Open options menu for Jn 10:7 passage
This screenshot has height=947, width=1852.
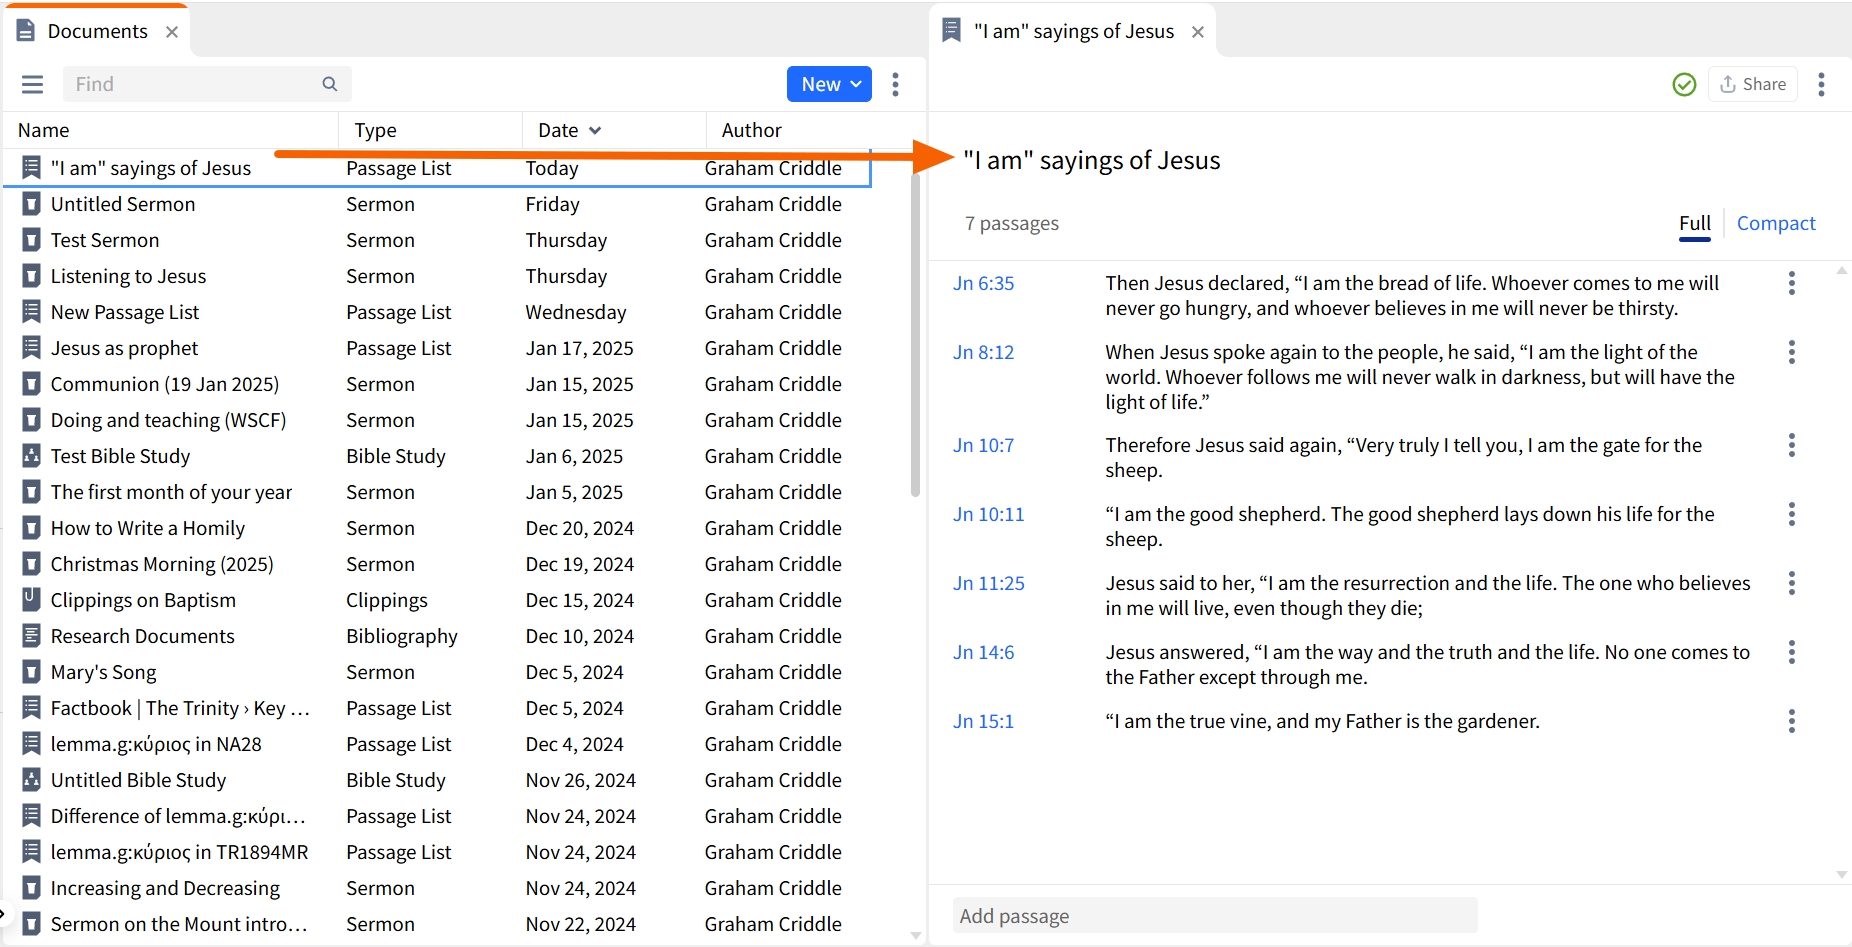tap(1791, 445)
